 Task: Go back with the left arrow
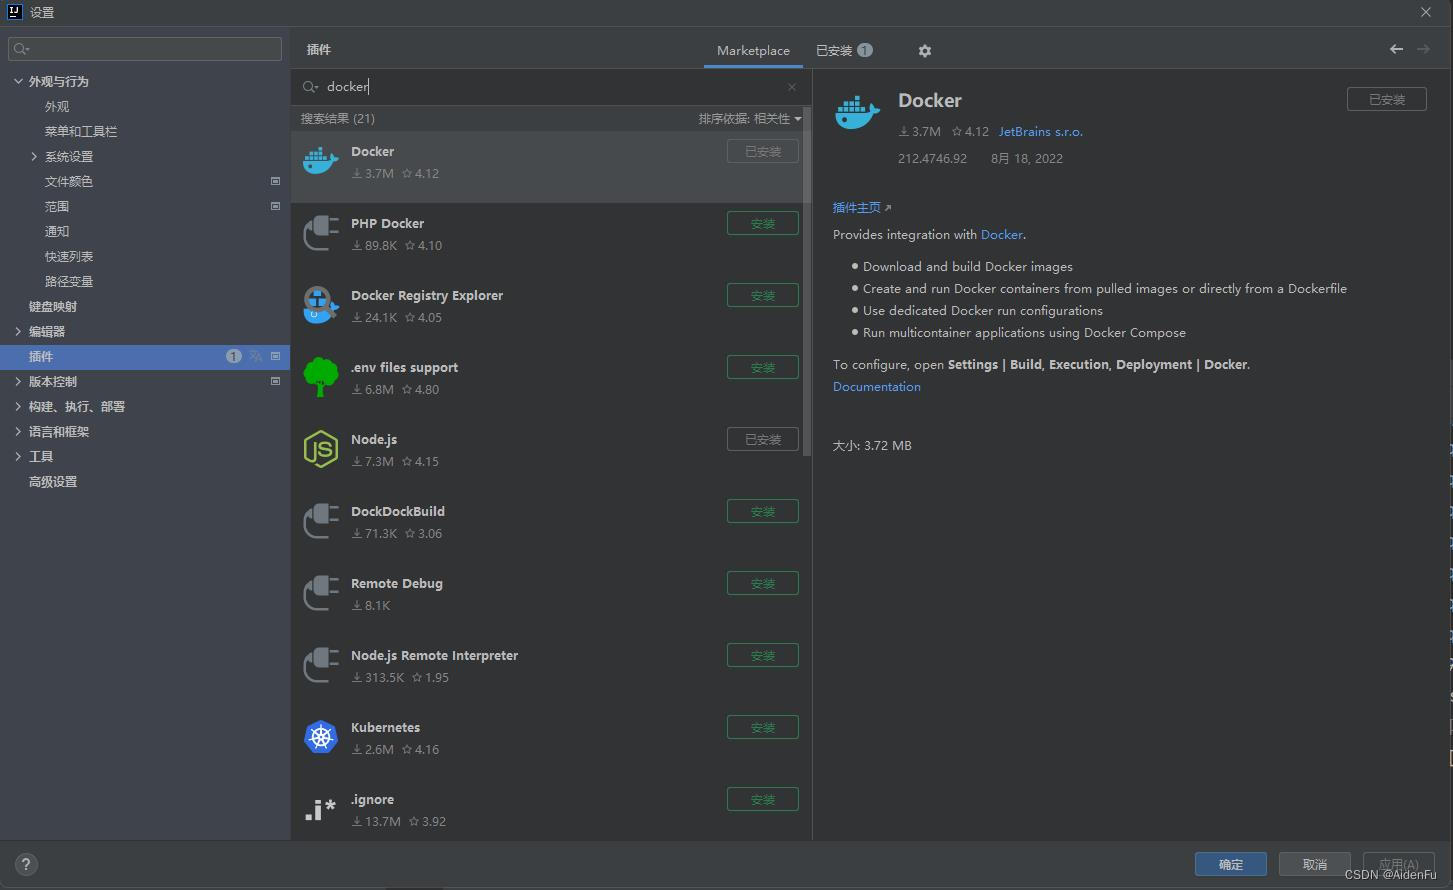(1396, 49)
